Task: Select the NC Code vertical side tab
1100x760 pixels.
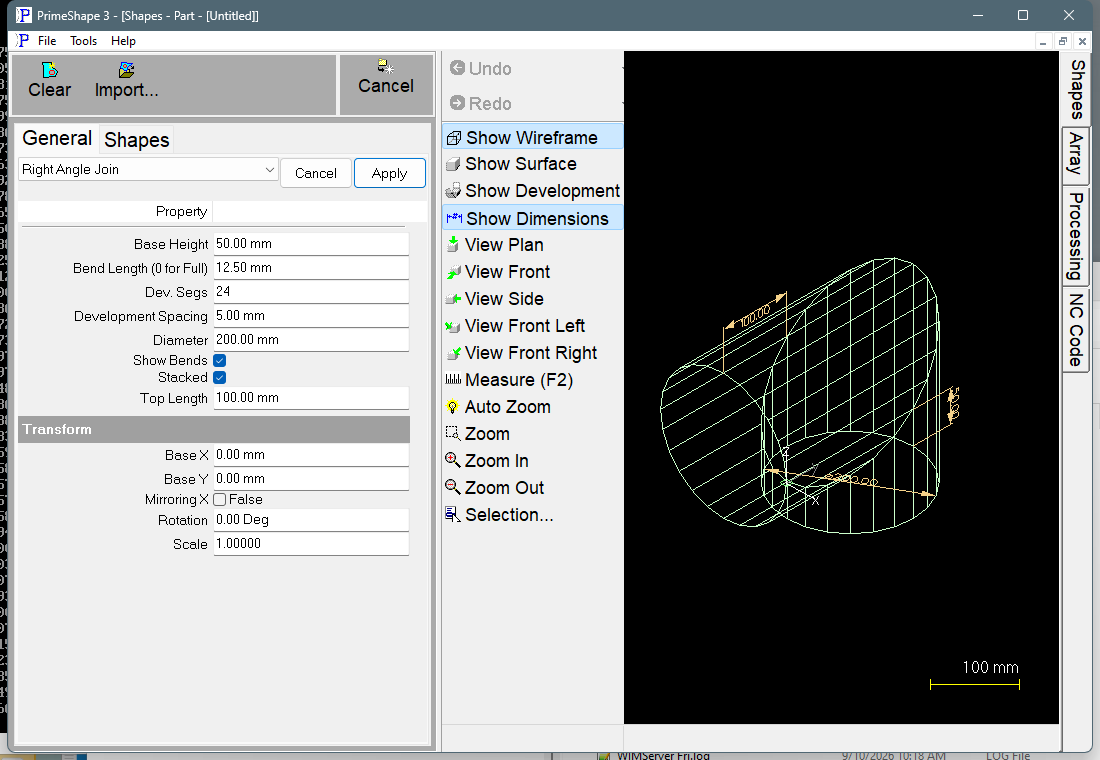Action: click(x=1077, y=330)
